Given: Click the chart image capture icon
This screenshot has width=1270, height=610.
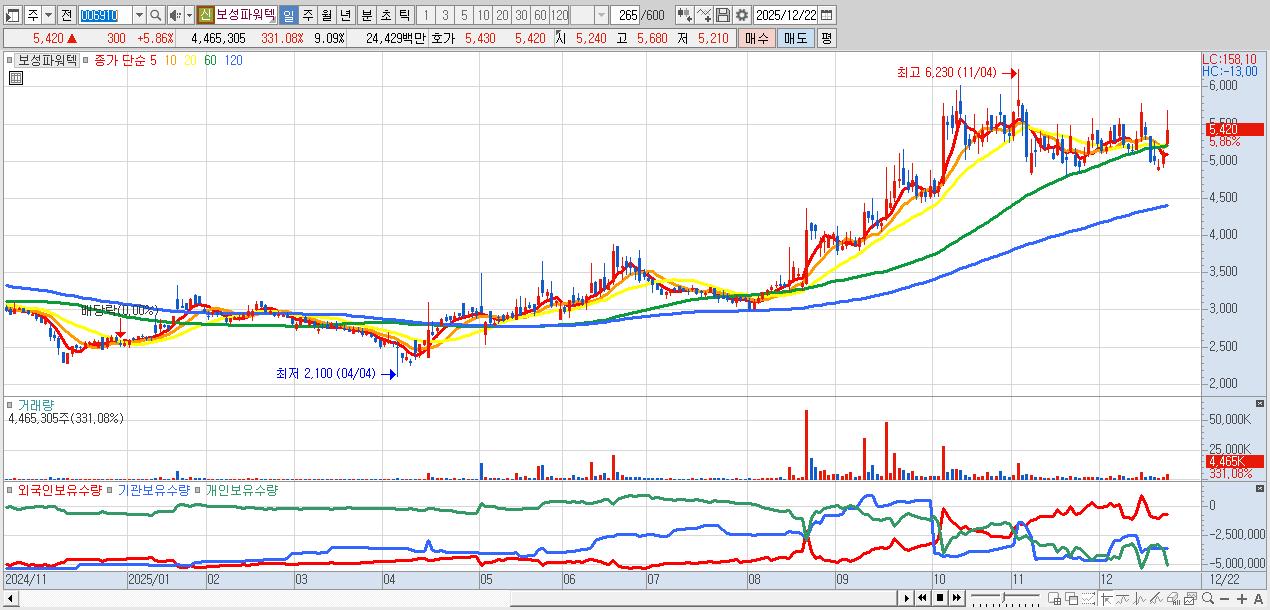Looking at the screenshot, I should (x=1191, y=598).
